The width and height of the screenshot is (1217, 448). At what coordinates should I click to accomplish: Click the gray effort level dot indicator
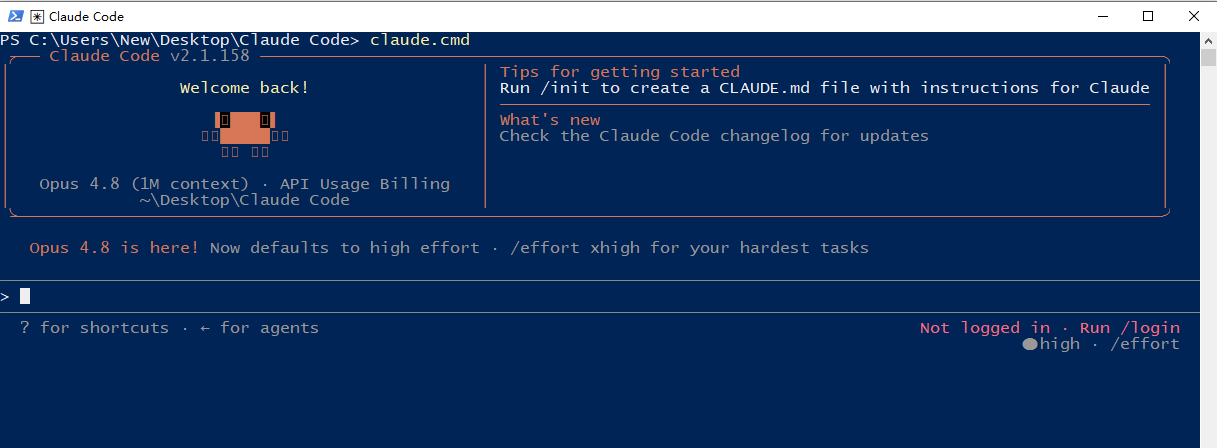1030,344
